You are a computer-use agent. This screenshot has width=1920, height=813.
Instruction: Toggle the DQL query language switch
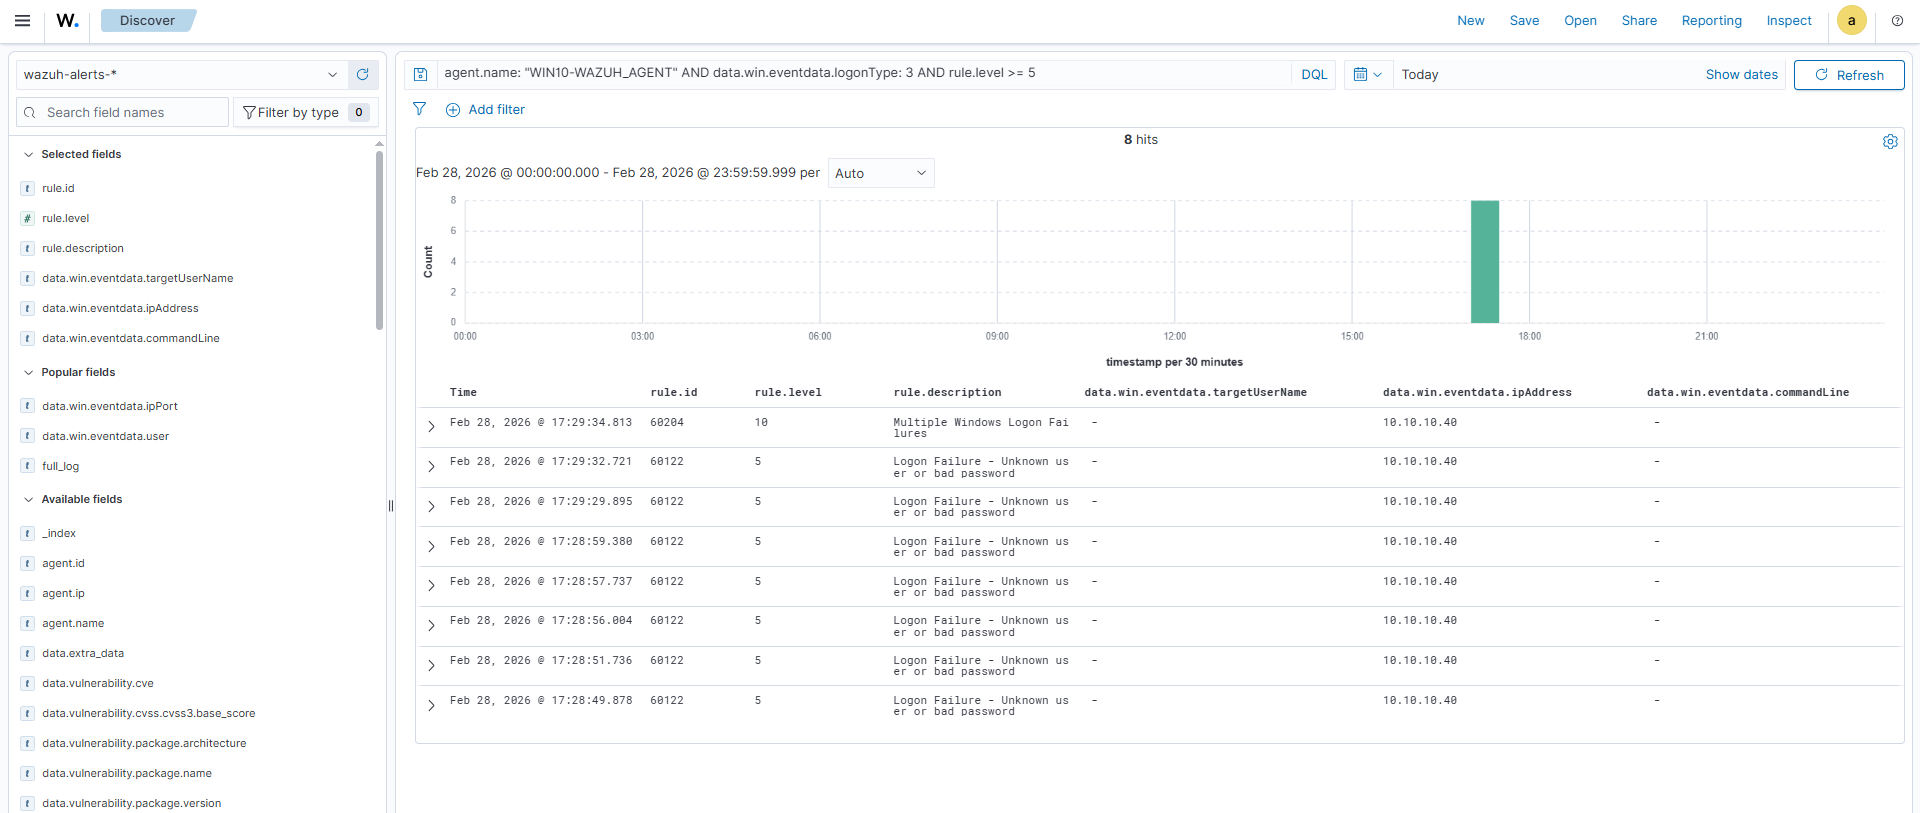pos(1314,75)
